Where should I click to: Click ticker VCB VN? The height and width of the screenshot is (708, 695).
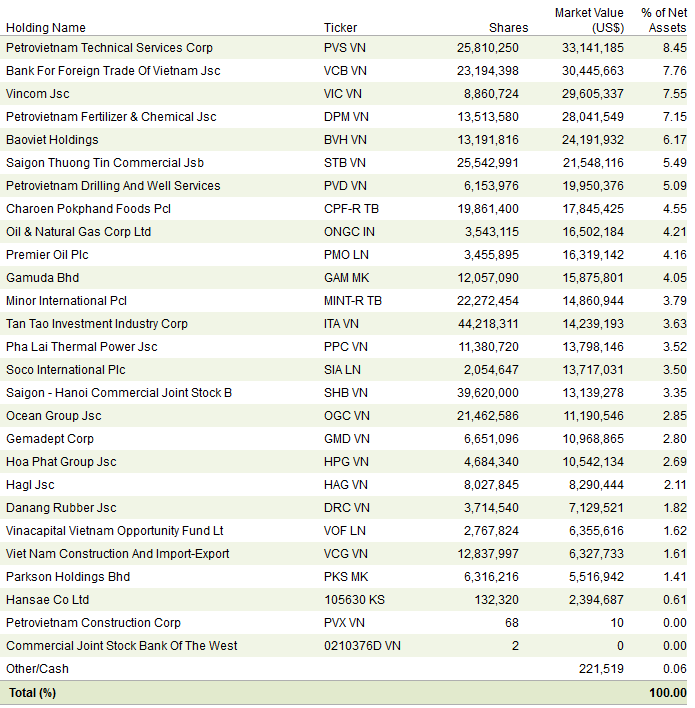[345, 71]
